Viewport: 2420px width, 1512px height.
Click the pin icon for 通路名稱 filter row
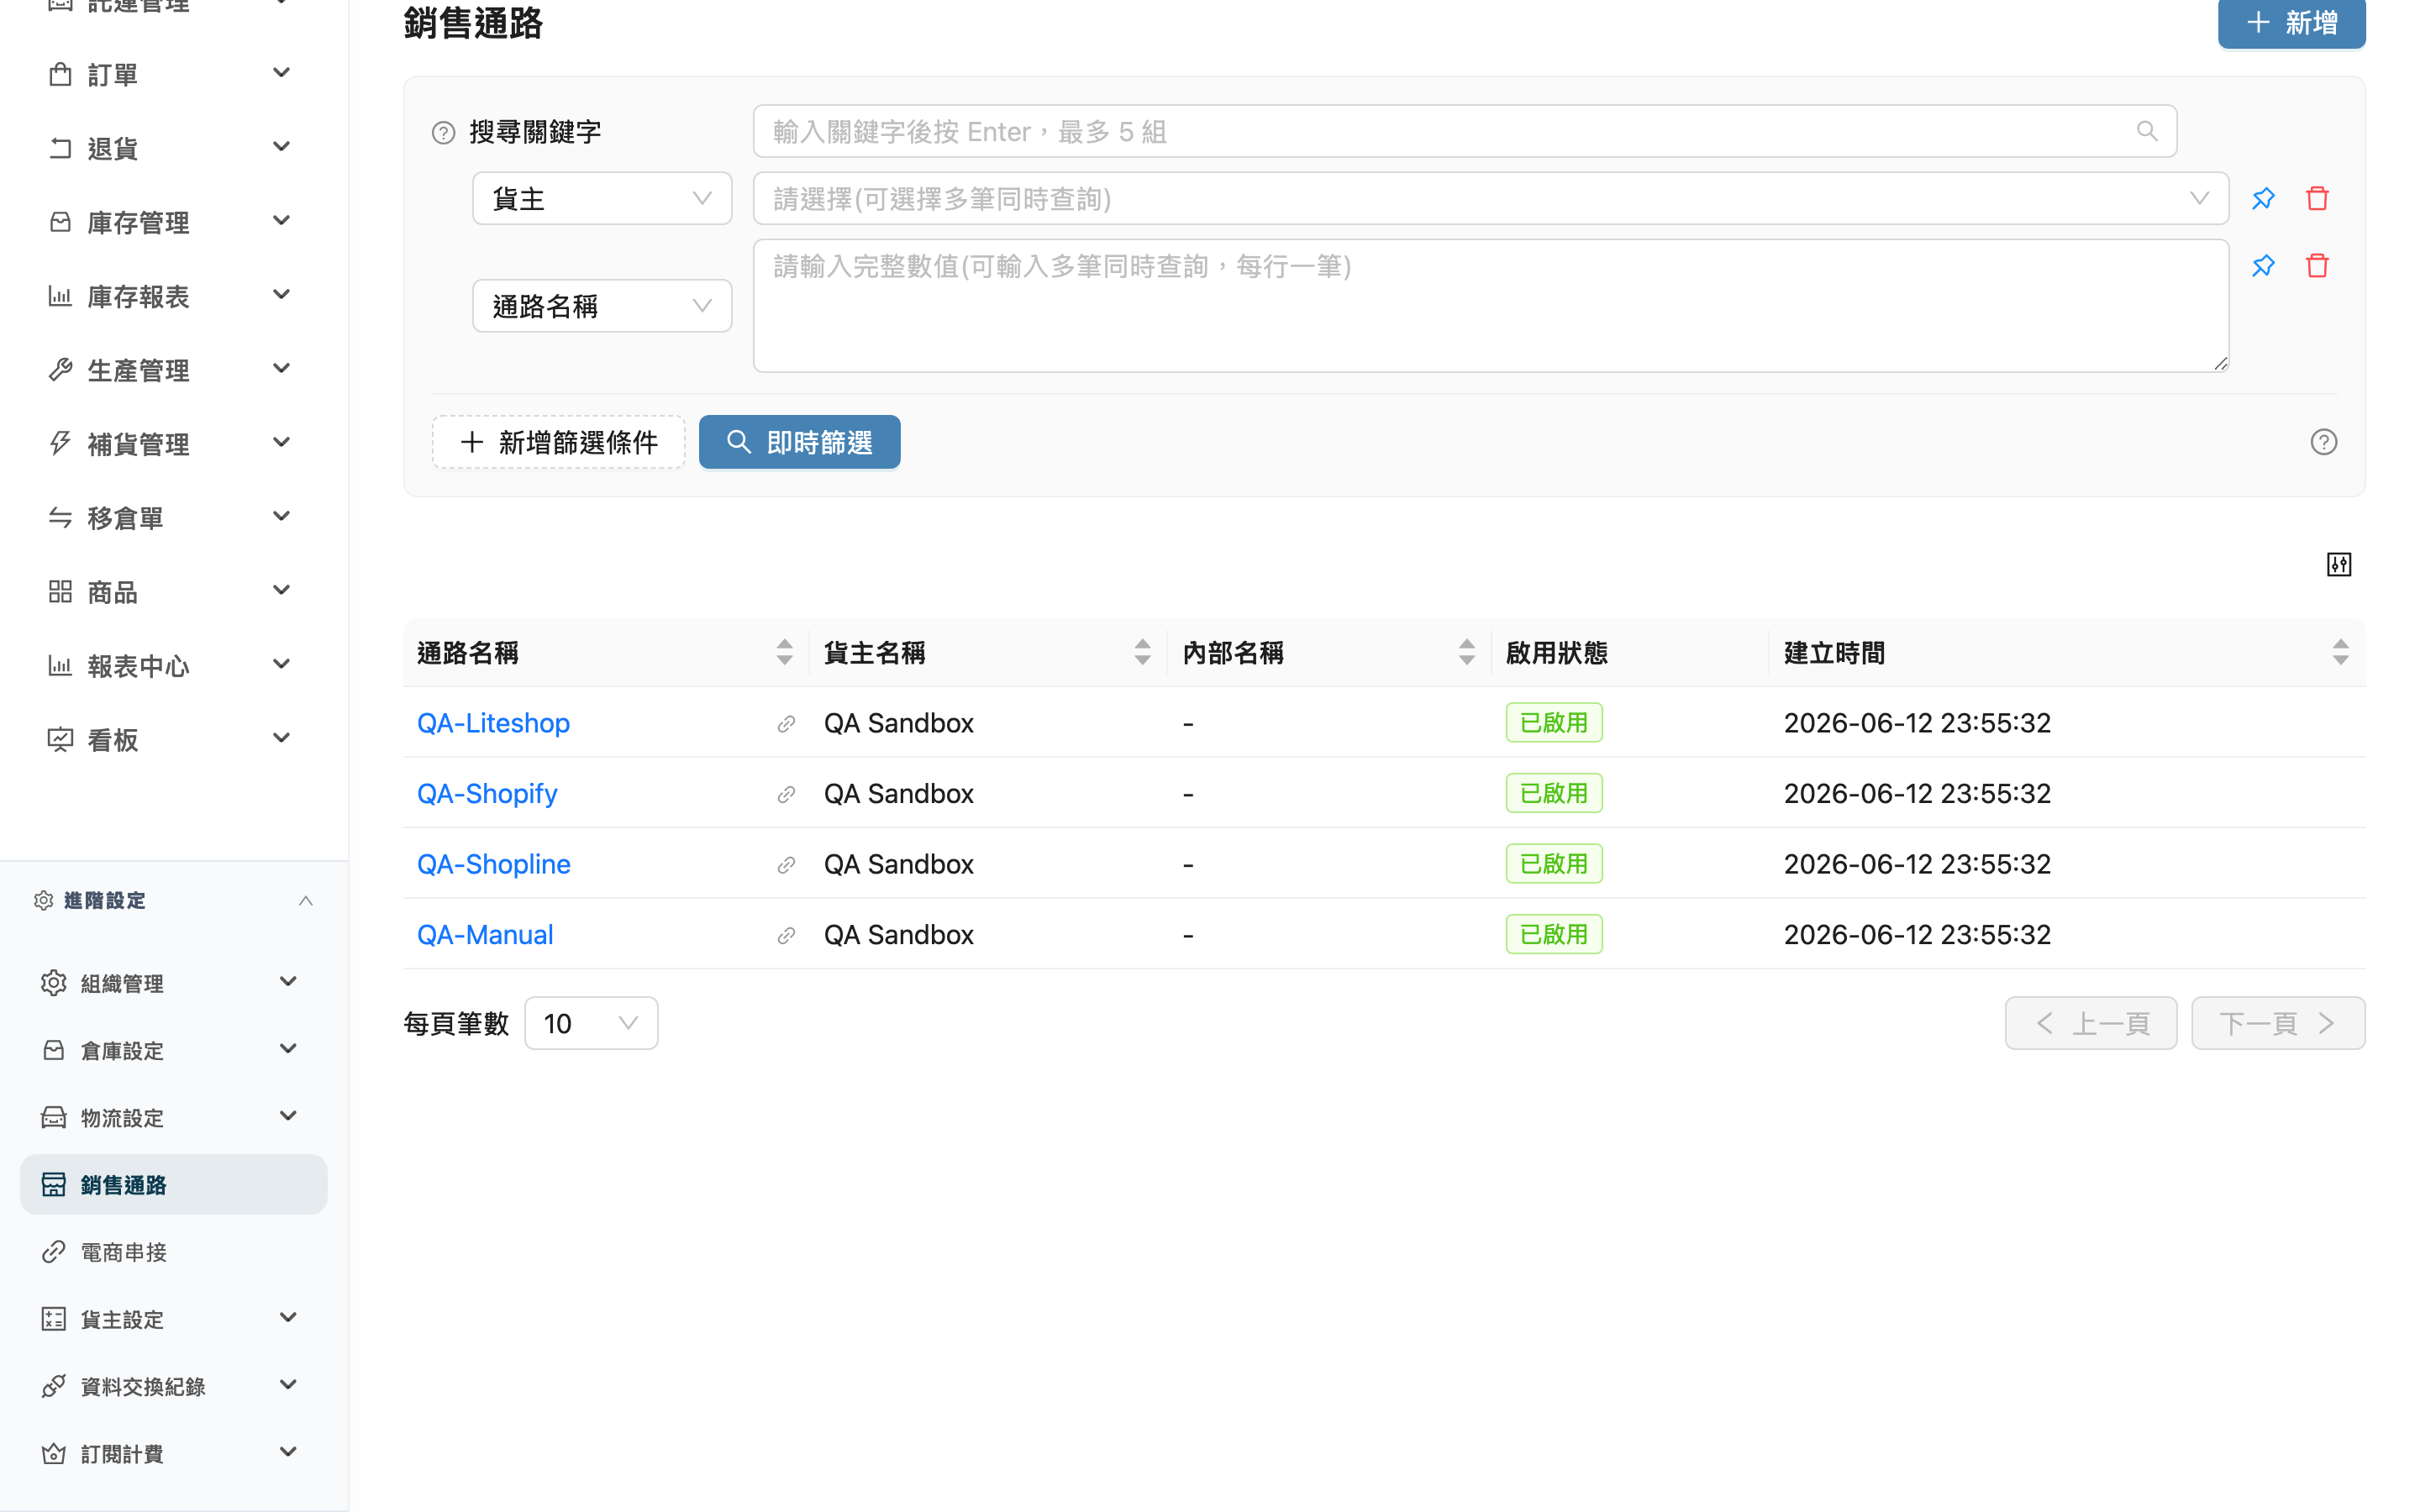2263,265
